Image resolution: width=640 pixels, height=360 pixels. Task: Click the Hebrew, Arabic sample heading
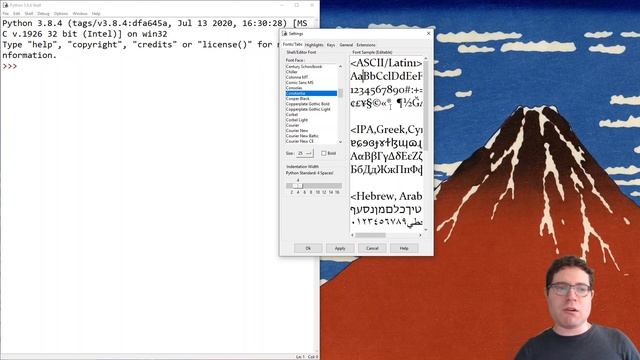pos(386,196)
